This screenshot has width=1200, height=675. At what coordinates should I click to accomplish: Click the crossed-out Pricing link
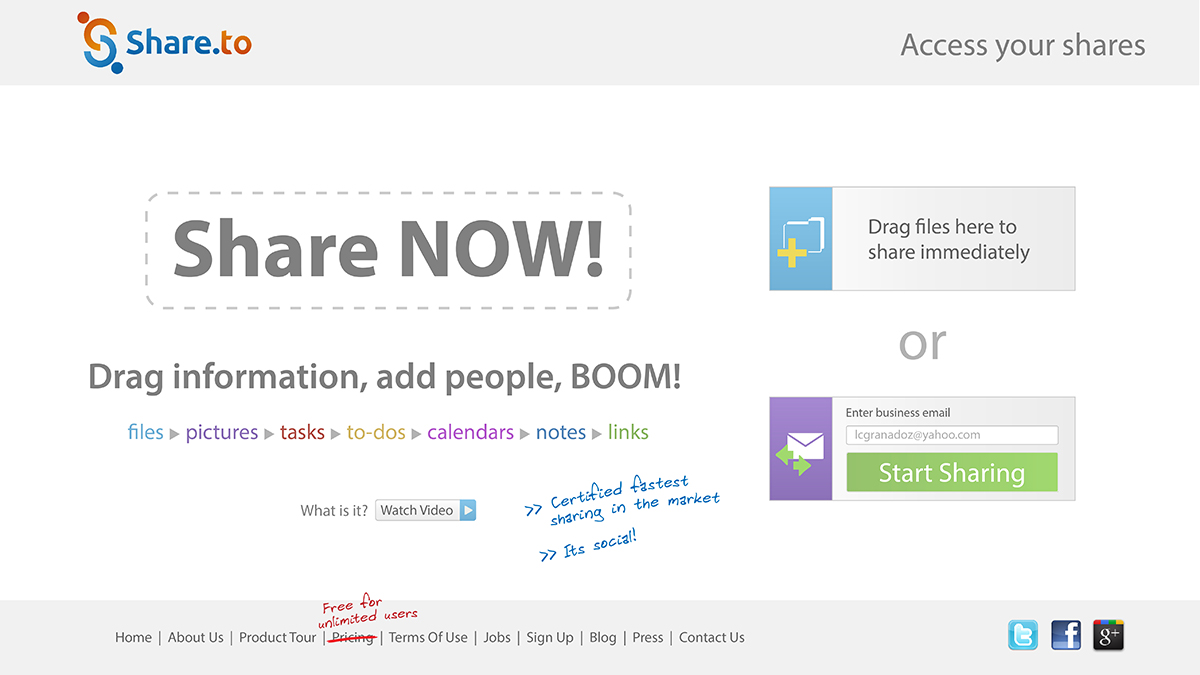pyautogui.click(x=352, y=637)
